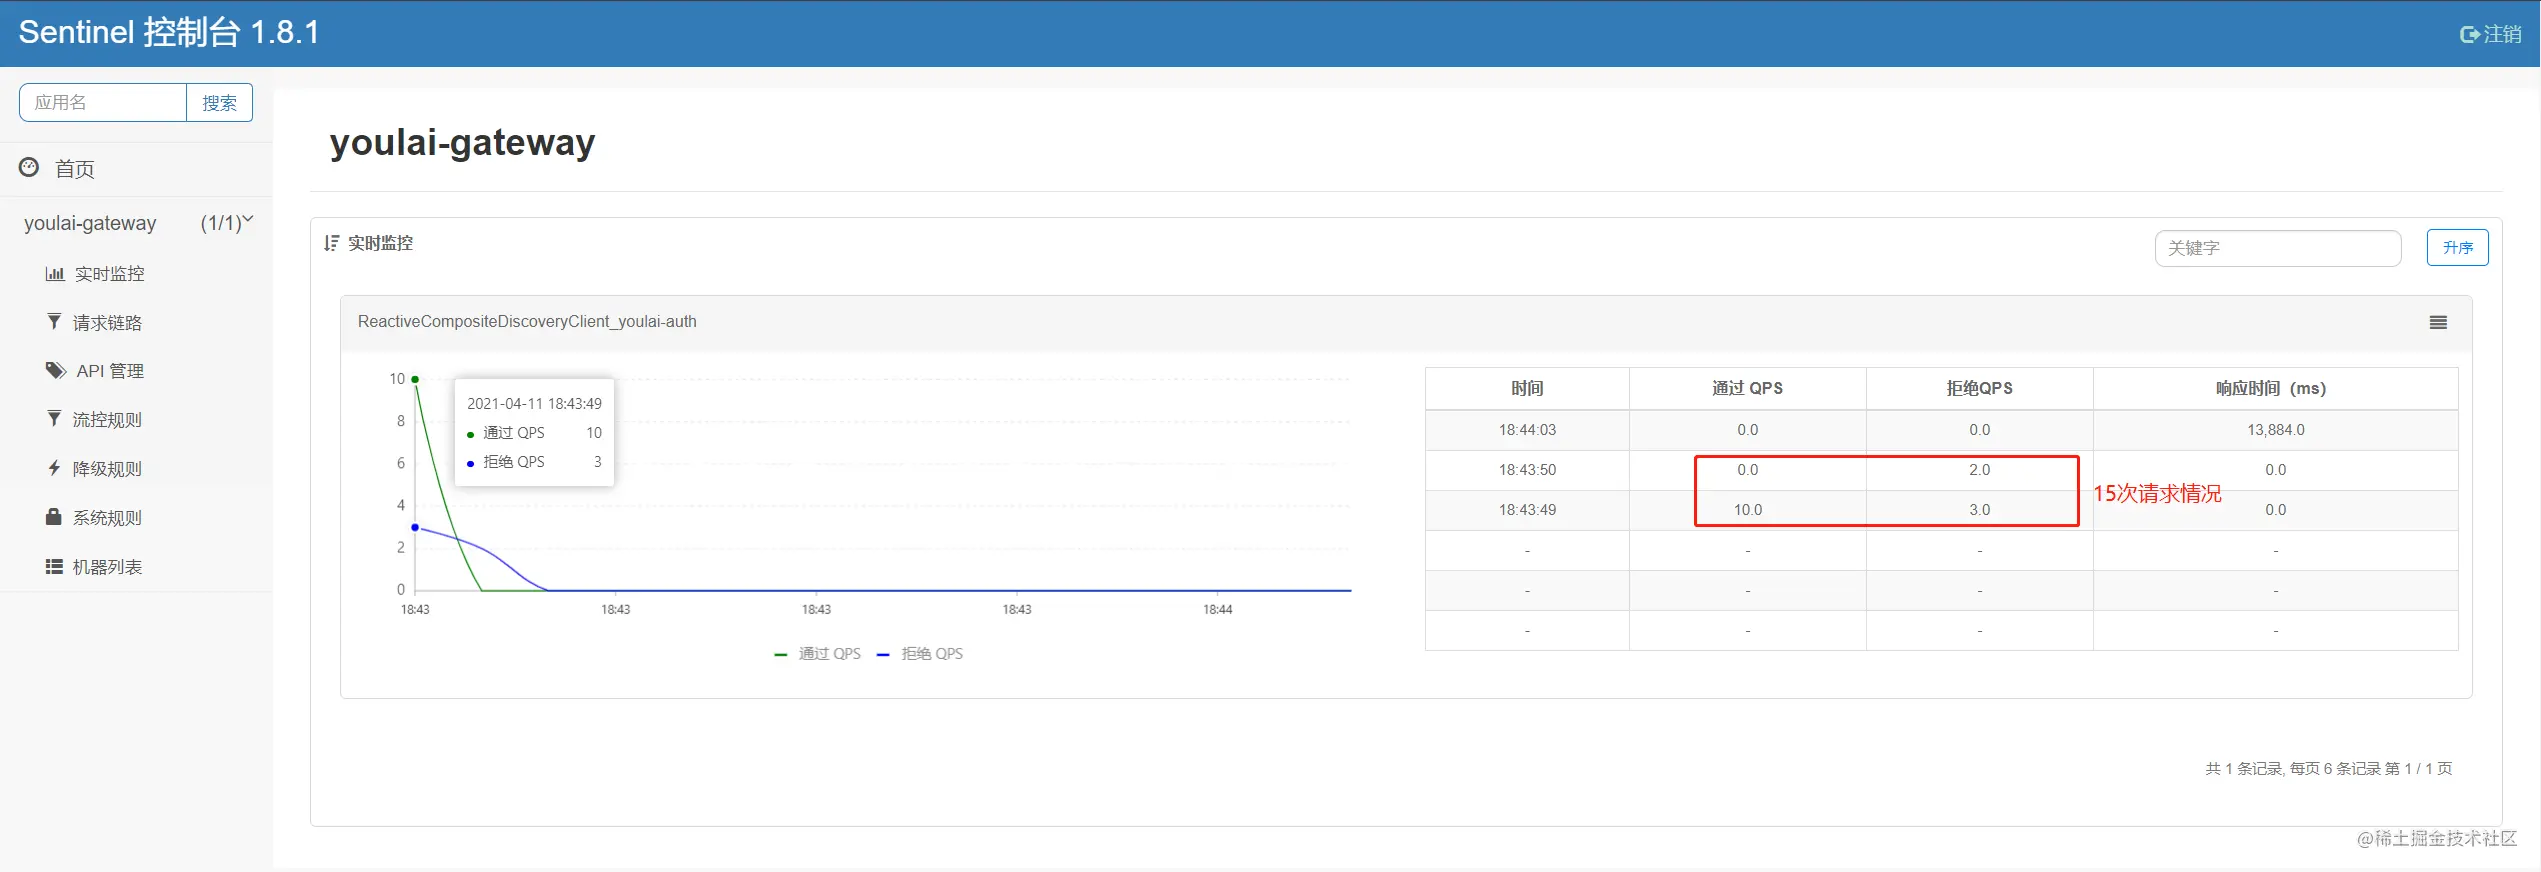Click the 降级规则 lightning bolt icon
Screen dimensions: 2541x872
pos(54,467)
